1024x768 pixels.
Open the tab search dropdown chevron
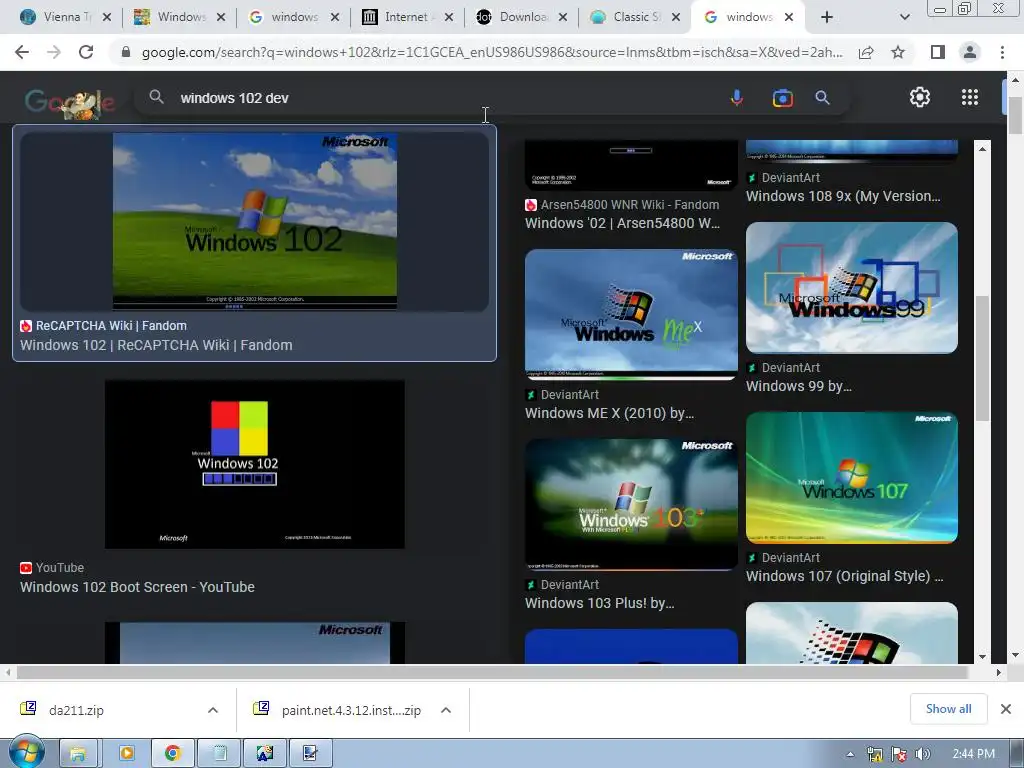[904, 17]
